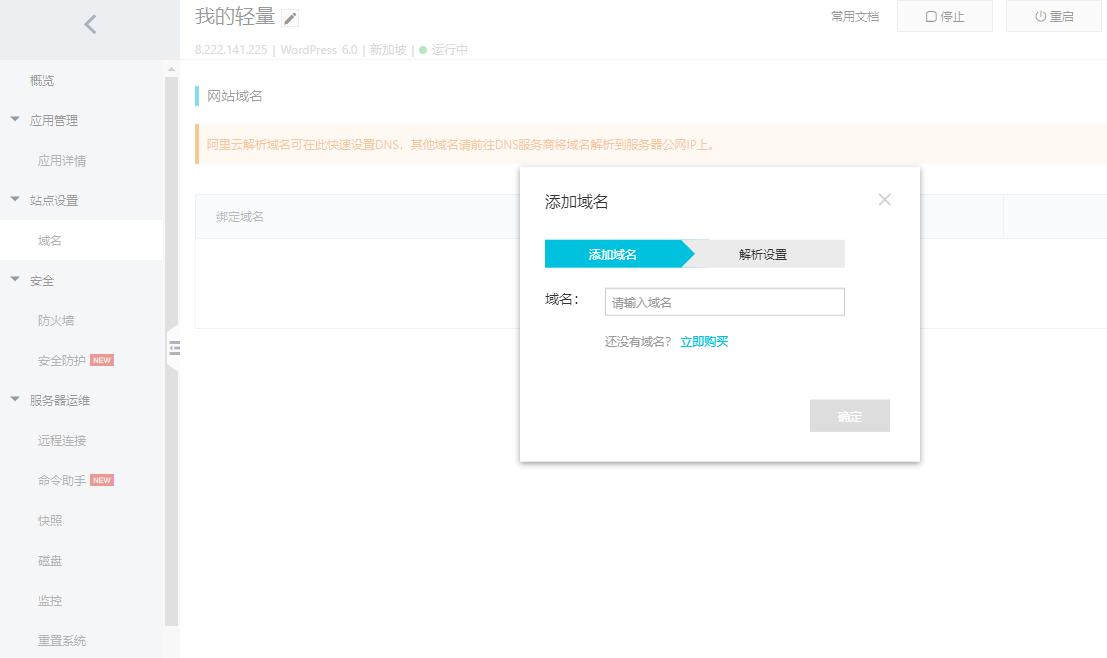
Task: Select 监控 from the sidebar menu
Action: (51, 600)
